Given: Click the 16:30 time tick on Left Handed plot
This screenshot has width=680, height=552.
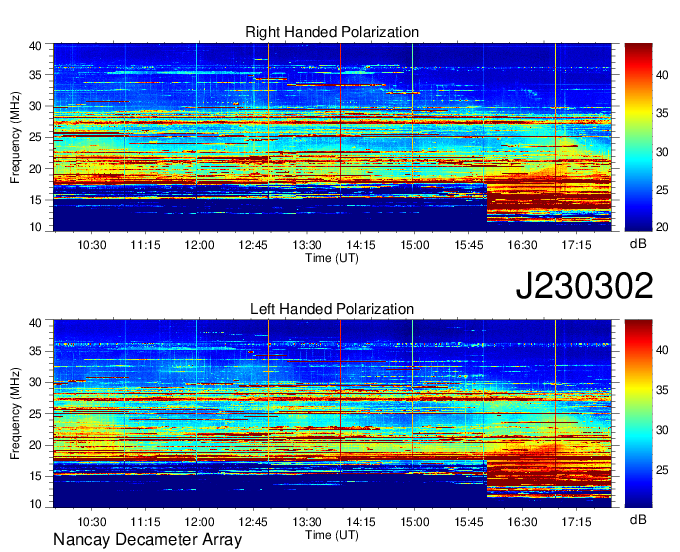Looking at the screenshot, I should tap(522, 522).
